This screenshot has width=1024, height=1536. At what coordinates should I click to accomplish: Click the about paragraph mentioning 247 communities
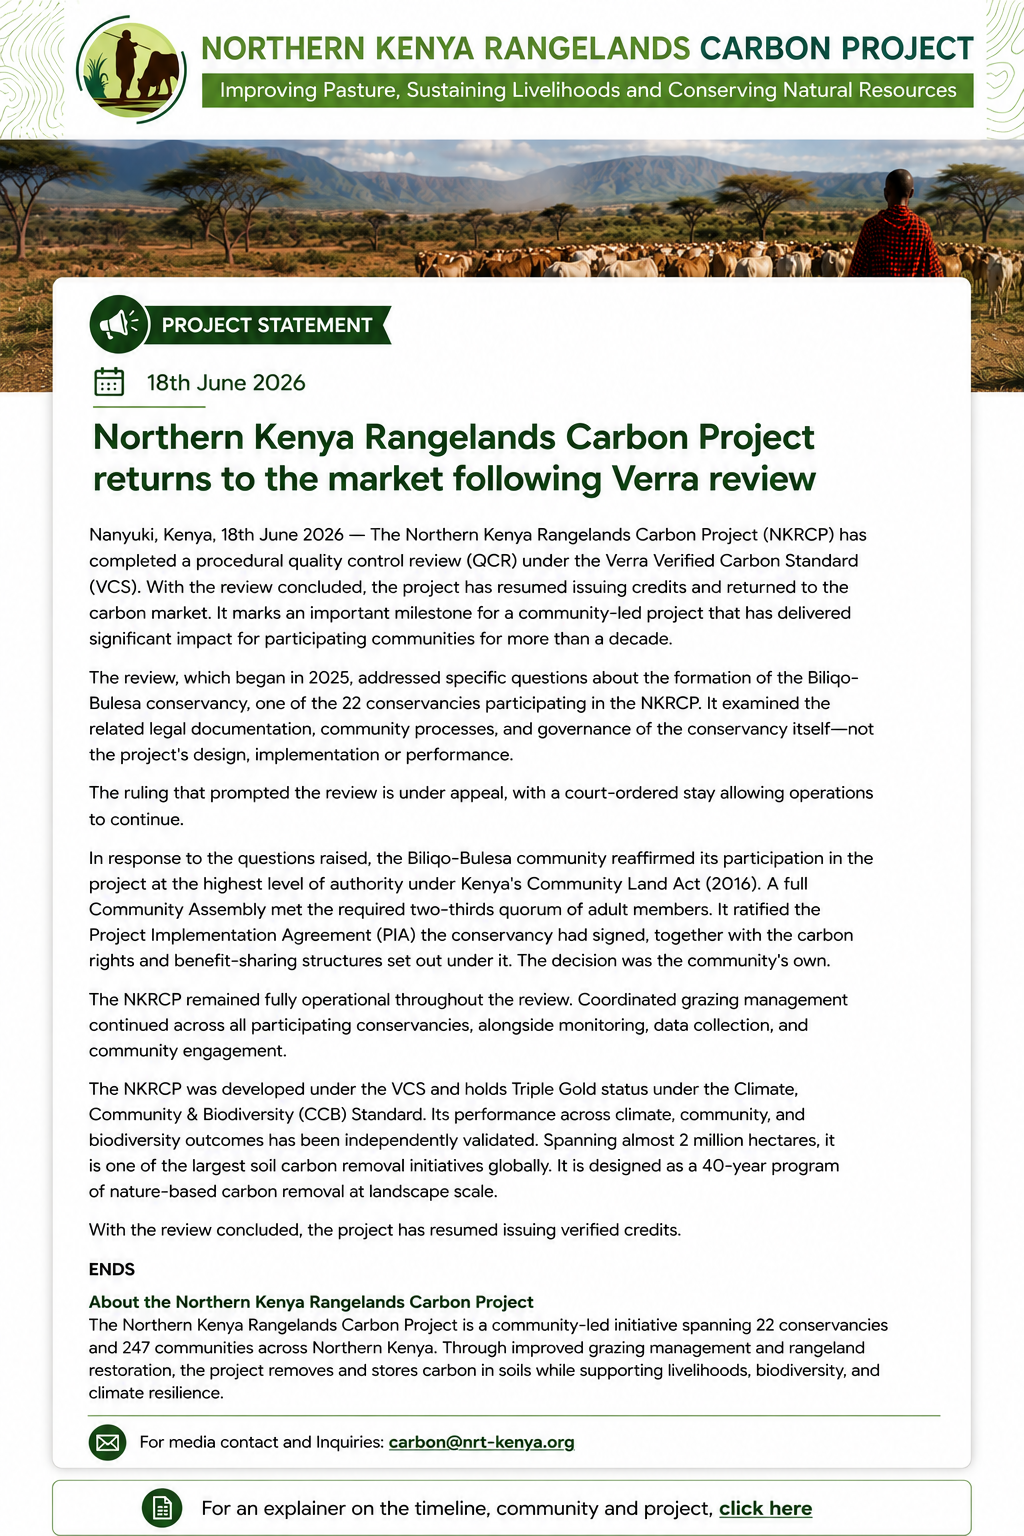click(488, 1359)
